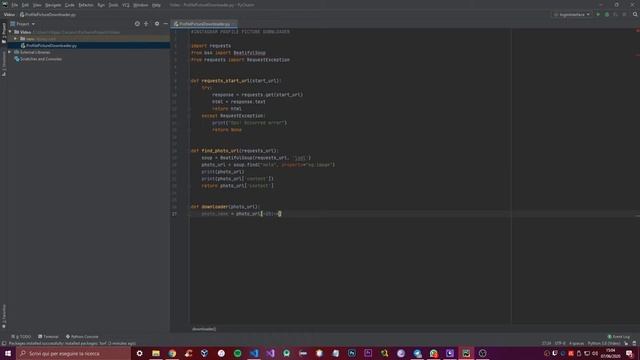Open the View menu
The image size is (640, 360).
(37, 5)
